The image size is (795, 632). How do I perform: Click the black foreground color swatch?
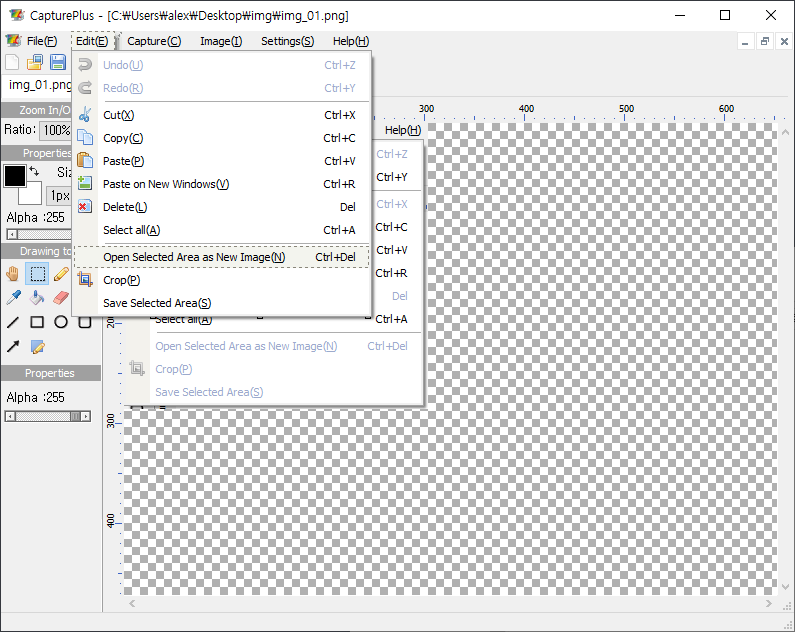pos(15,176)
